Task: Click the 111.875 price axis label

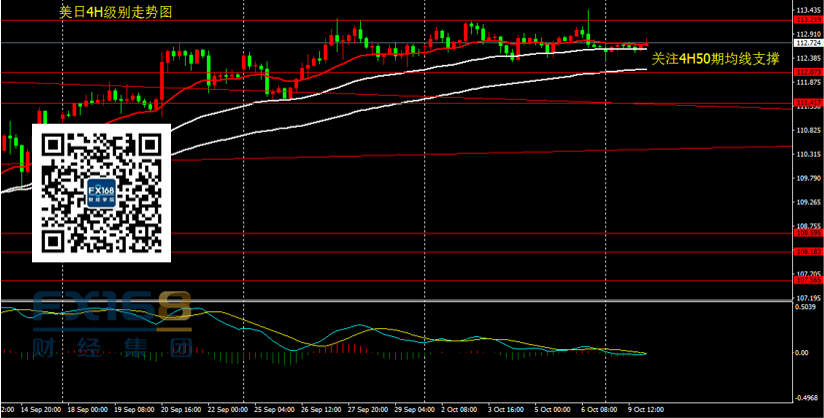Action: click(807, 82)
